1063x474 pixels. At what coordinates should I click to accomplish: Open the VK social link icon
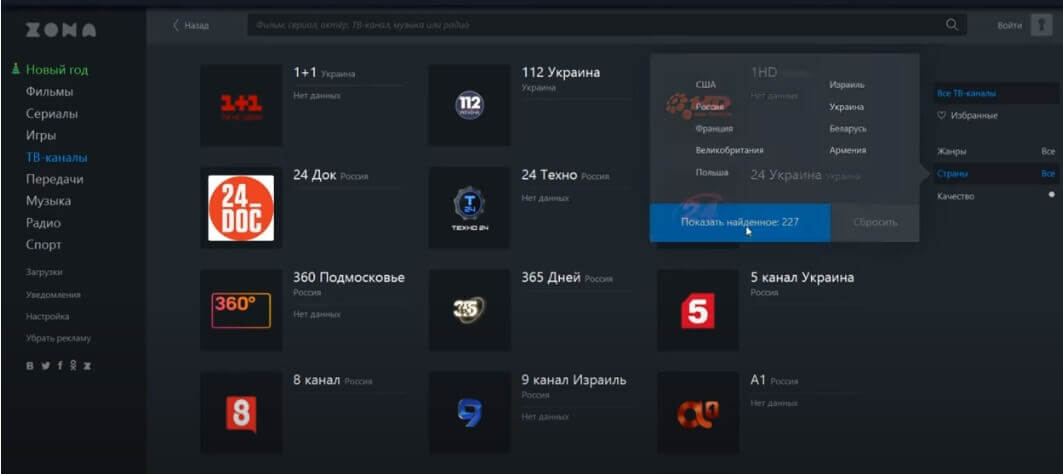[30, 366]
